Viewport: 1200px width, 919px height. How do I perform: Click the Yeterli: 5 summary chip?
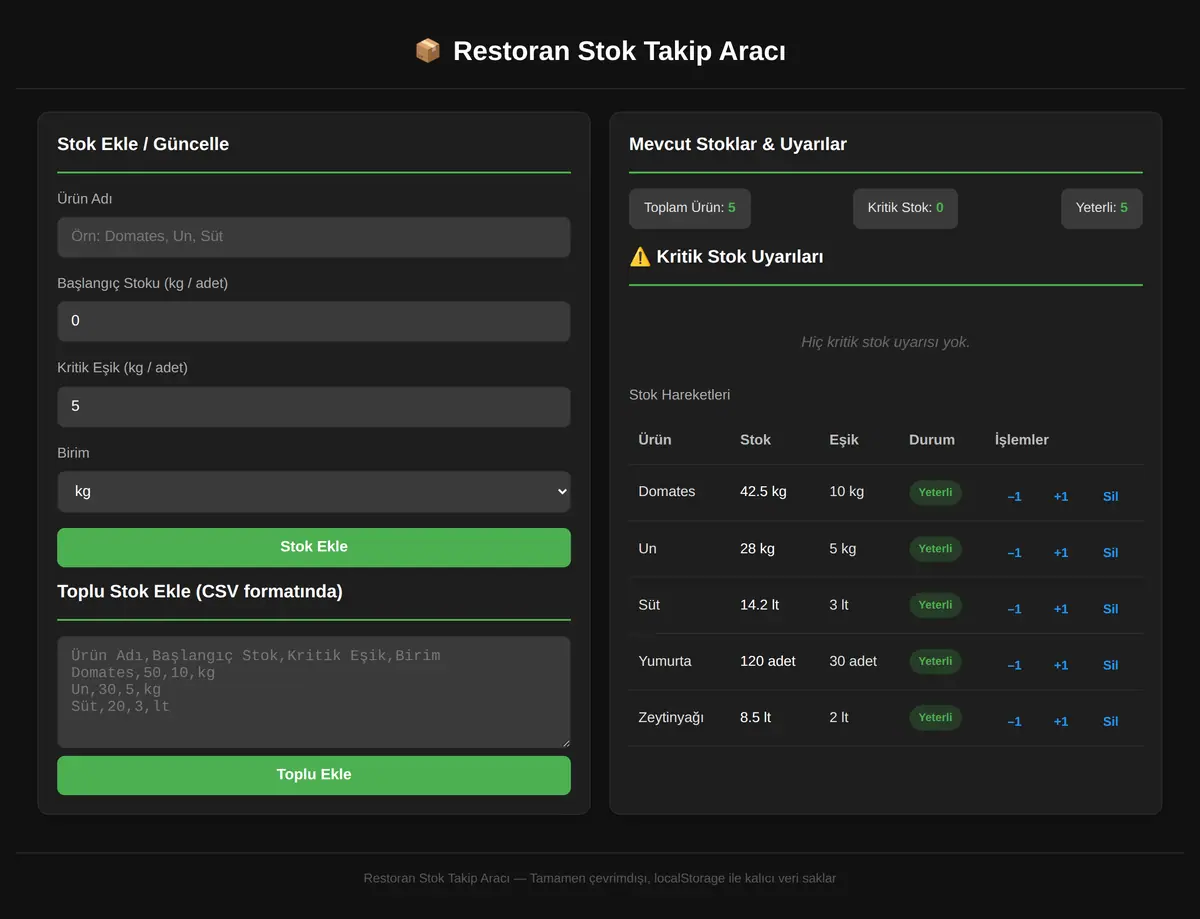(x=1102, y=208)
